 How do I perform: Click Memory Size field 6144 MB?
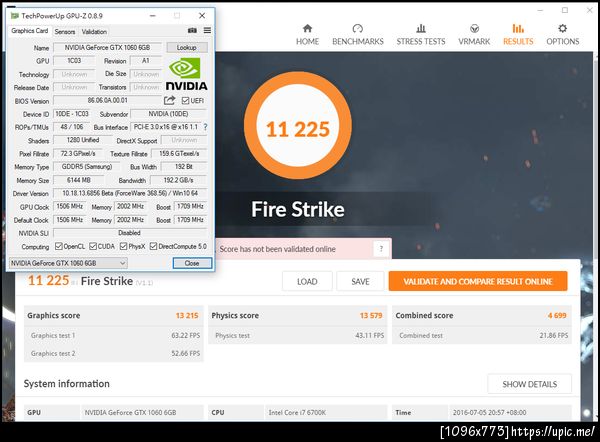pyautogui.click(x=78, y=180)
